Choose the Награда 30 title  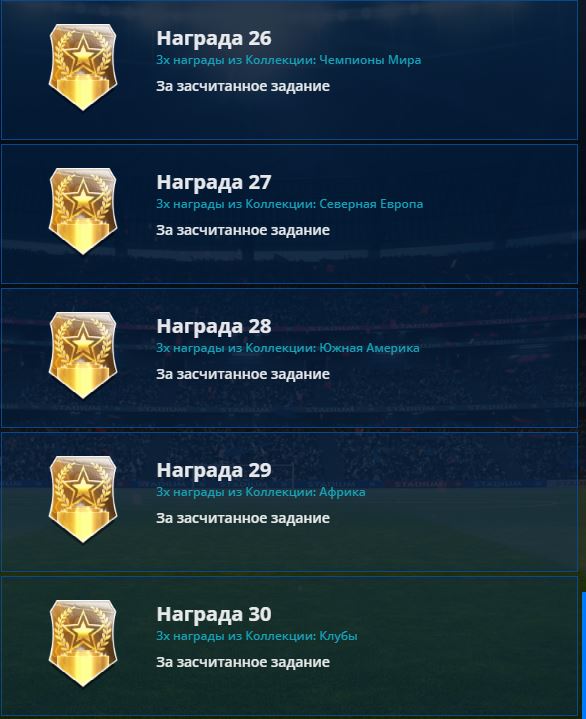point(214,614)
